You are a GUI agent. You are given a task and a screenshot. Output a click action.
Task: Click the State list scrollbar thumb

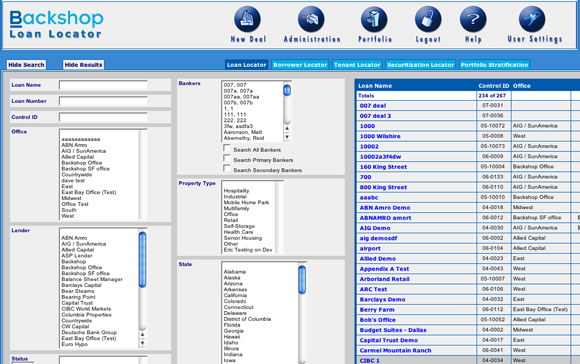(302, 280)
